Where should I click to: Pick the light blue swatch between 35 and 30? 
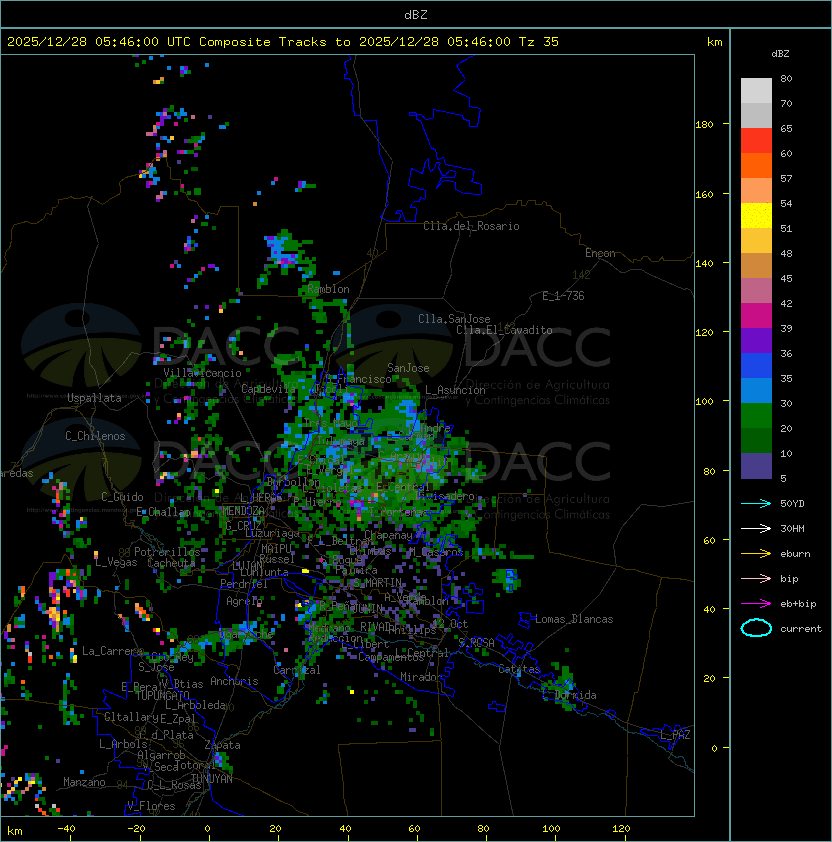point(756,390)
